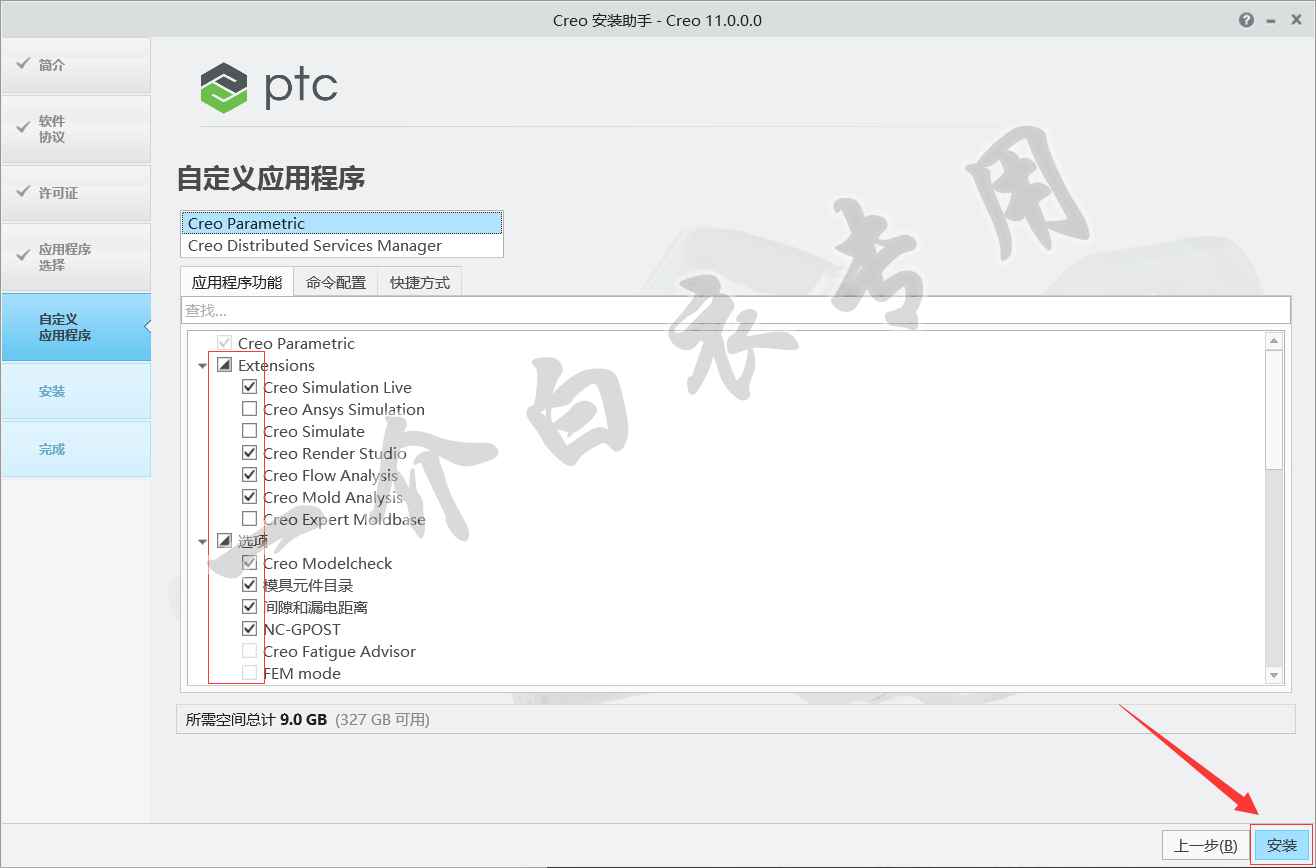
Task: Go back with 上一步(B) button
Action: [1206, 845]
